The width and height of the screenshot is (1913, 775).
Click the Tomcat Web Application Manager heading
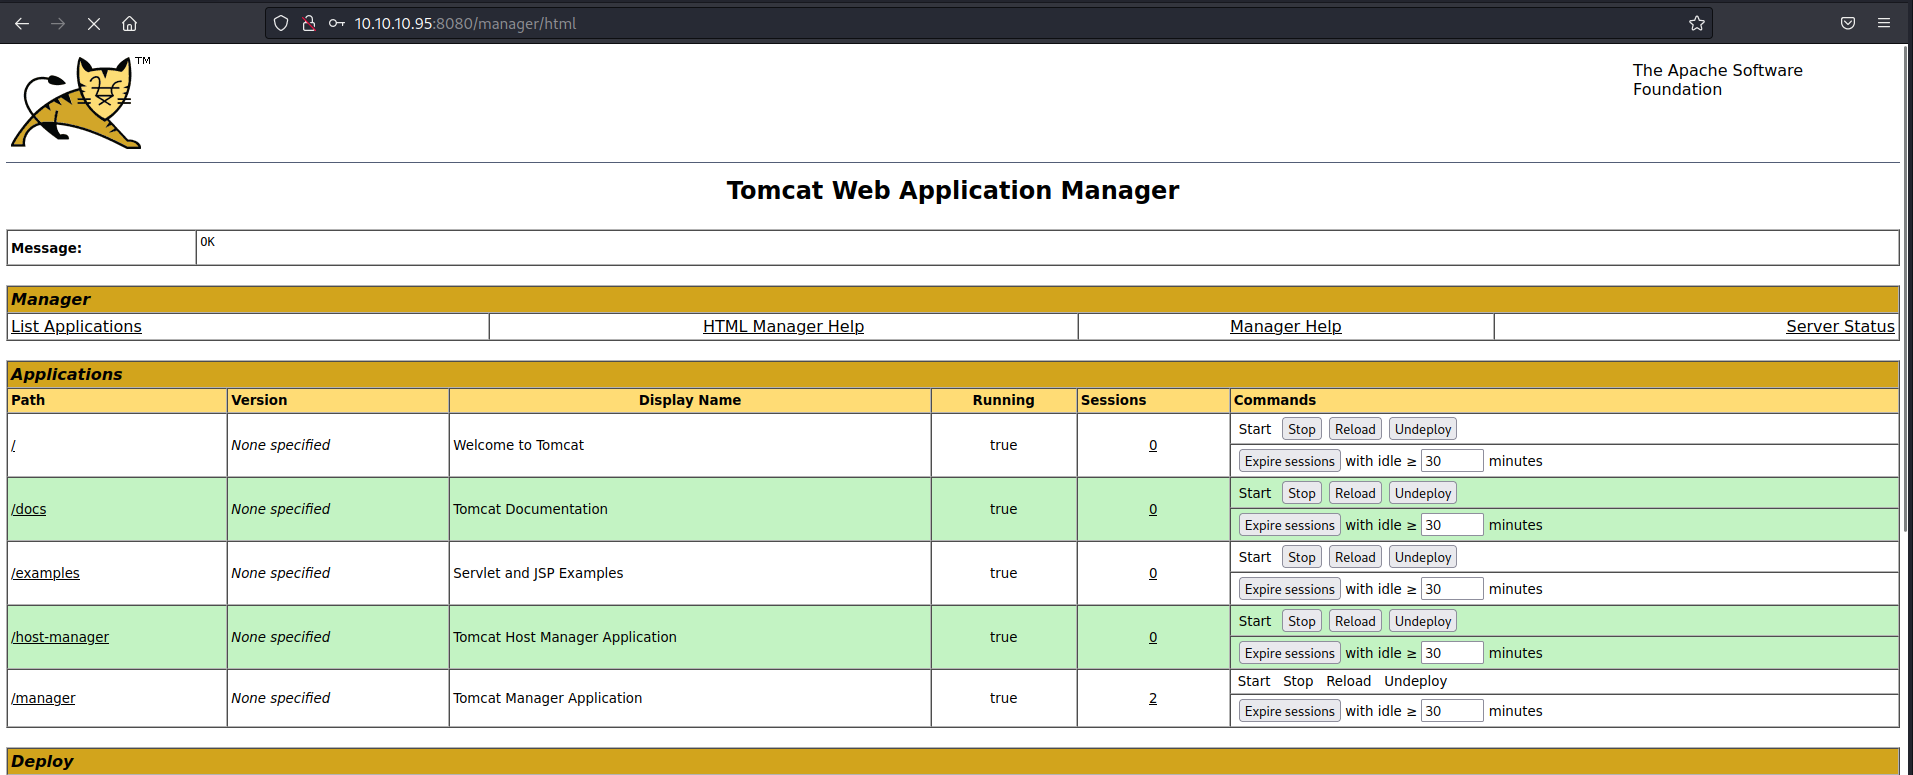953,190
